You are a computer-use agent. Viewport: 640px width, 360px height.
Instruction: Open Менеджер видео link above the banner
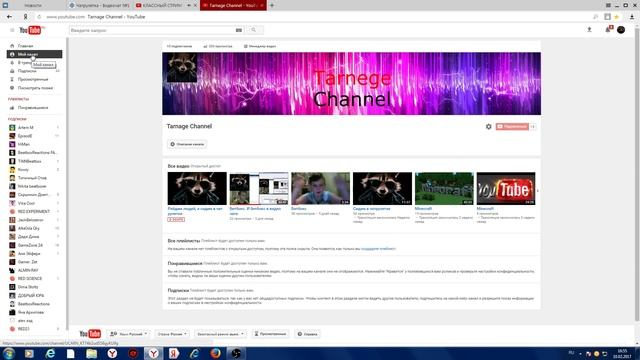coord(260,46)
